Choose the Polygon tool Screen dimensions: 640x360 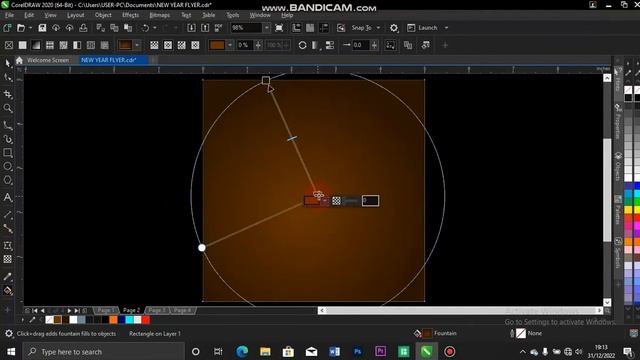[8, 180]
